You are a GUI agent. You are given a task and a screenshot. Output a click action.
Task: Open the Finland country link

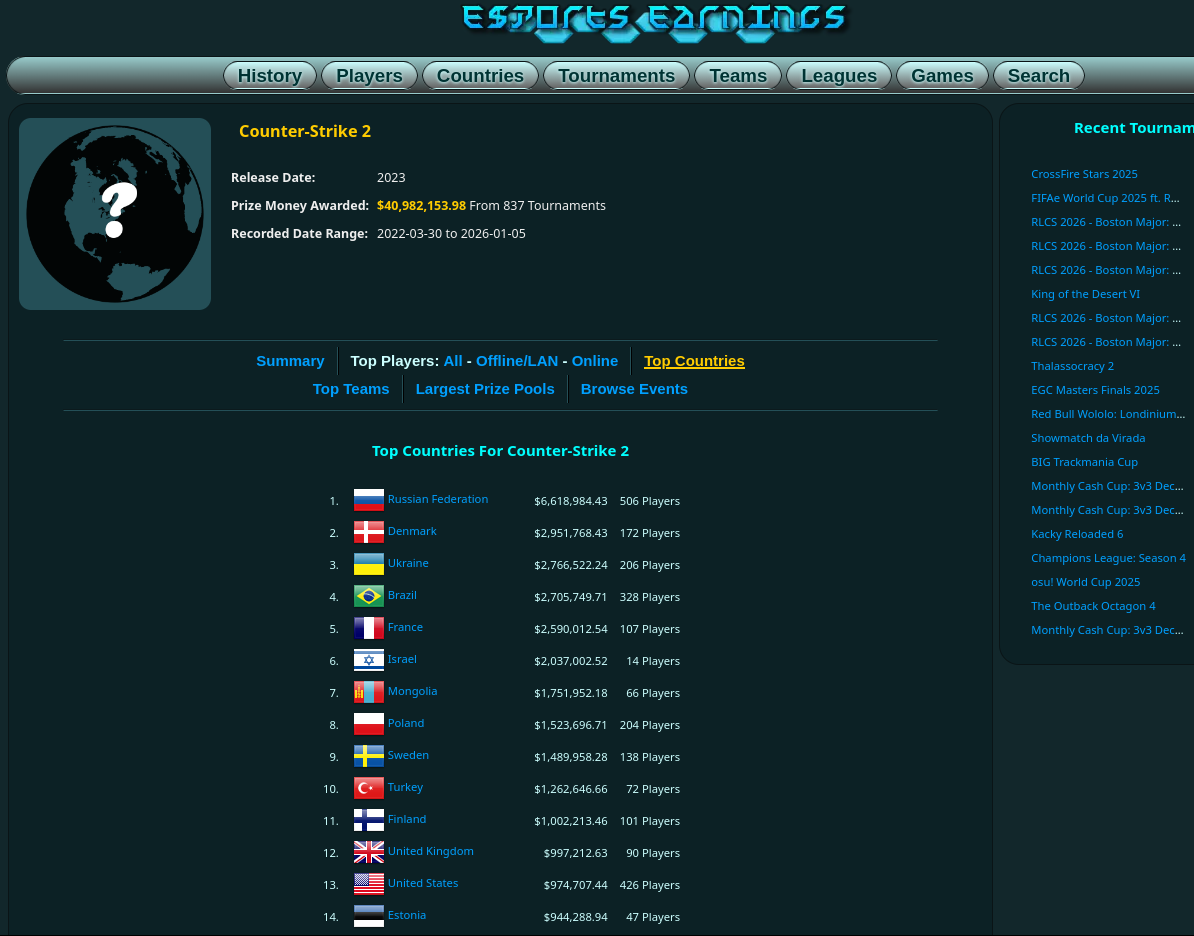click(407, 819)
